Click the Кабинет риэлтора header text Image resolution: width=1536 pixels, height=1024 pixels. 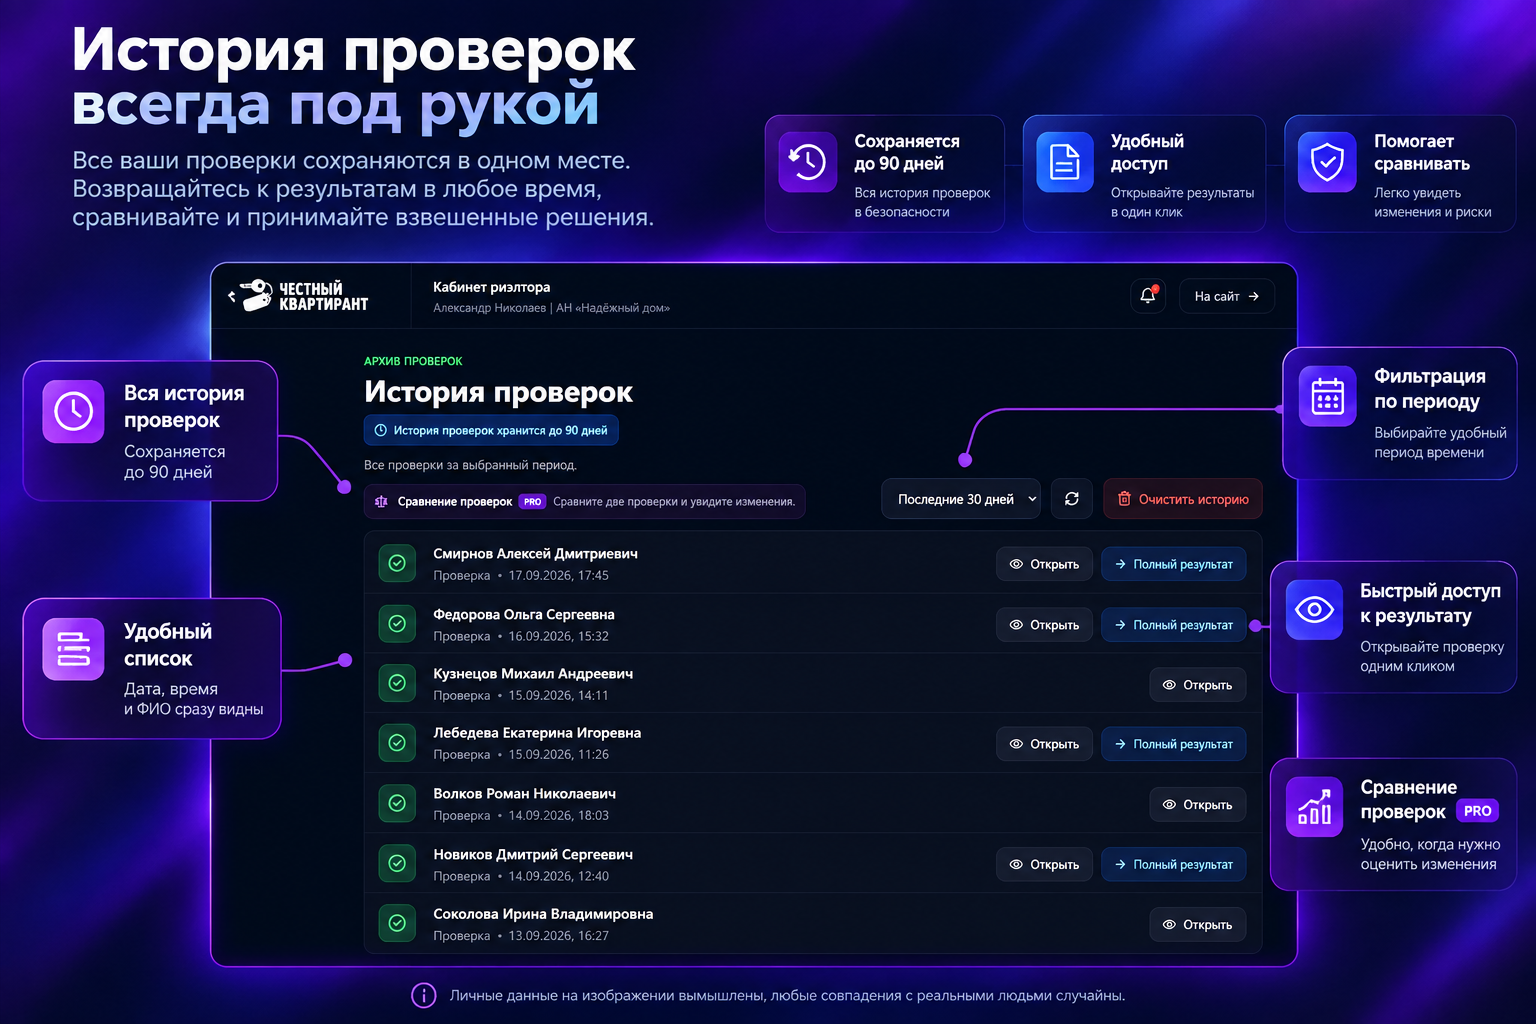[491, 287]
